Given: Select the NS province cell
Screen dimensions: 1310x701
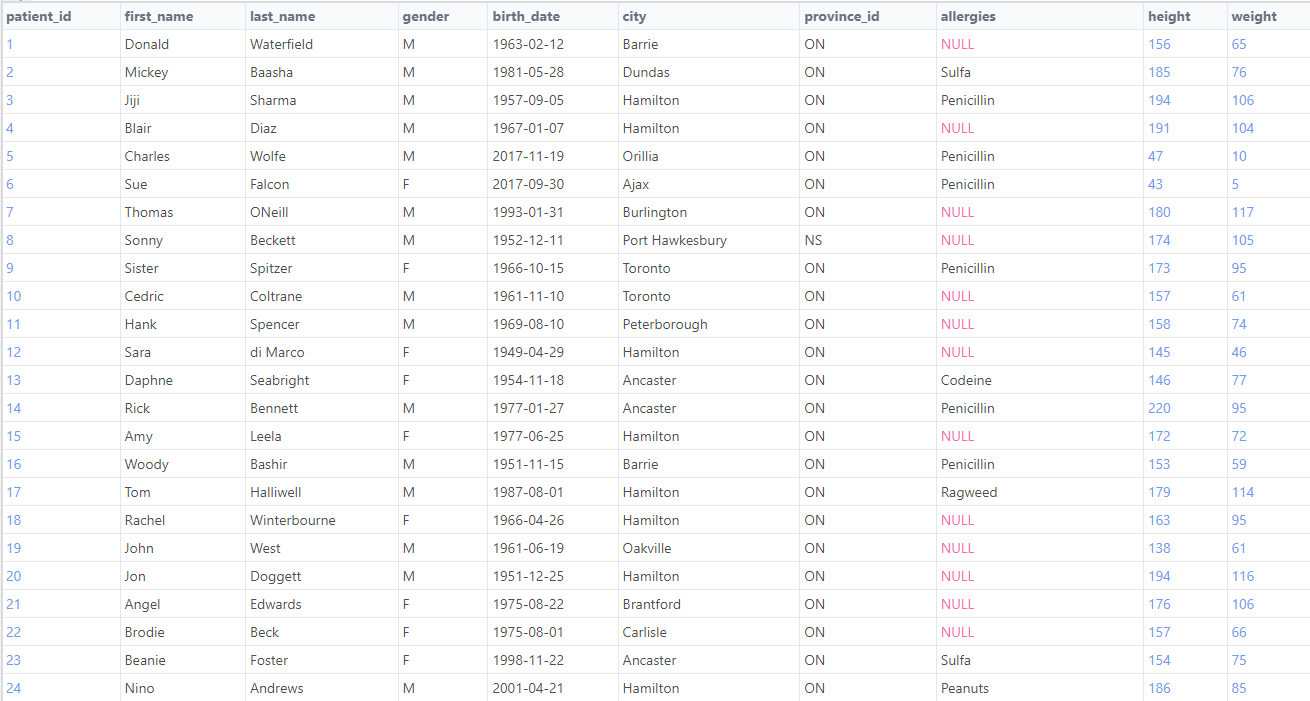Looking at the screenshot, I should click(813, 240).
